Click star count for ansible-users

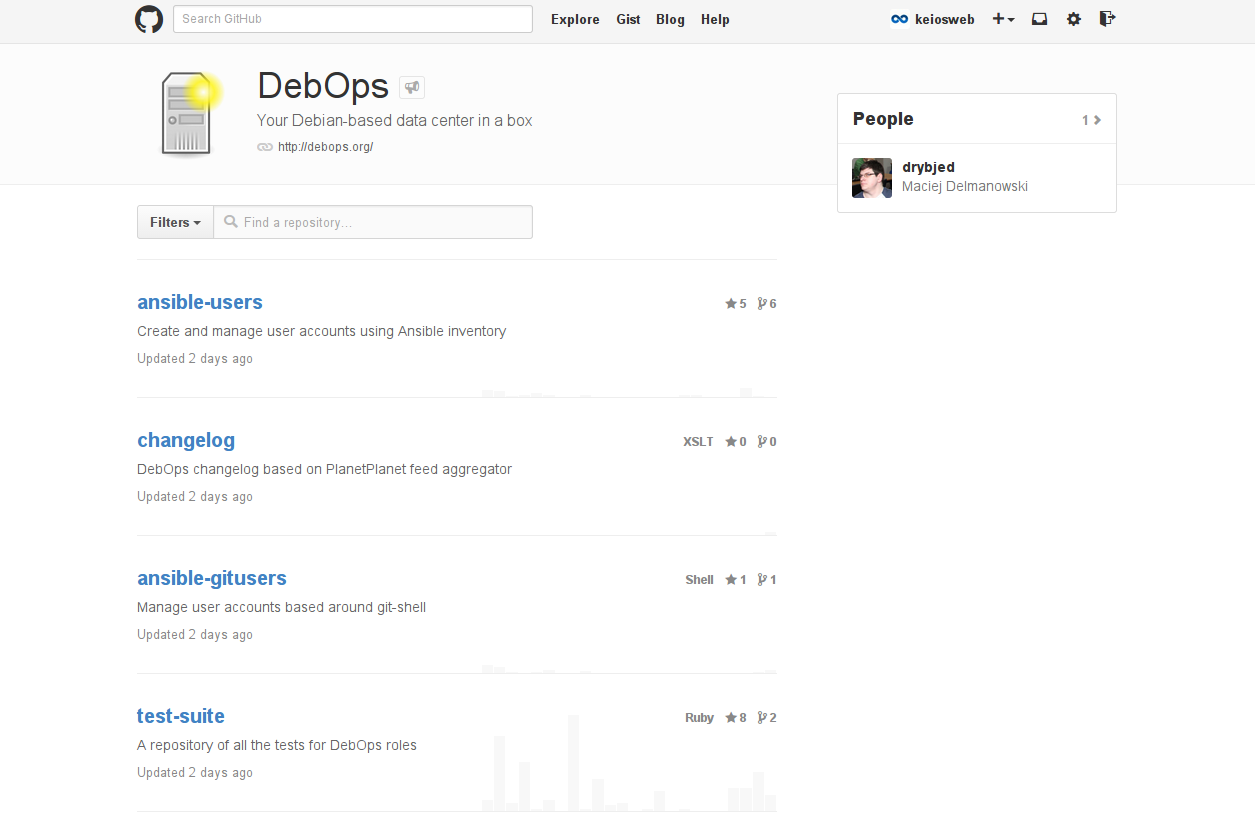(x=736, y=304)
